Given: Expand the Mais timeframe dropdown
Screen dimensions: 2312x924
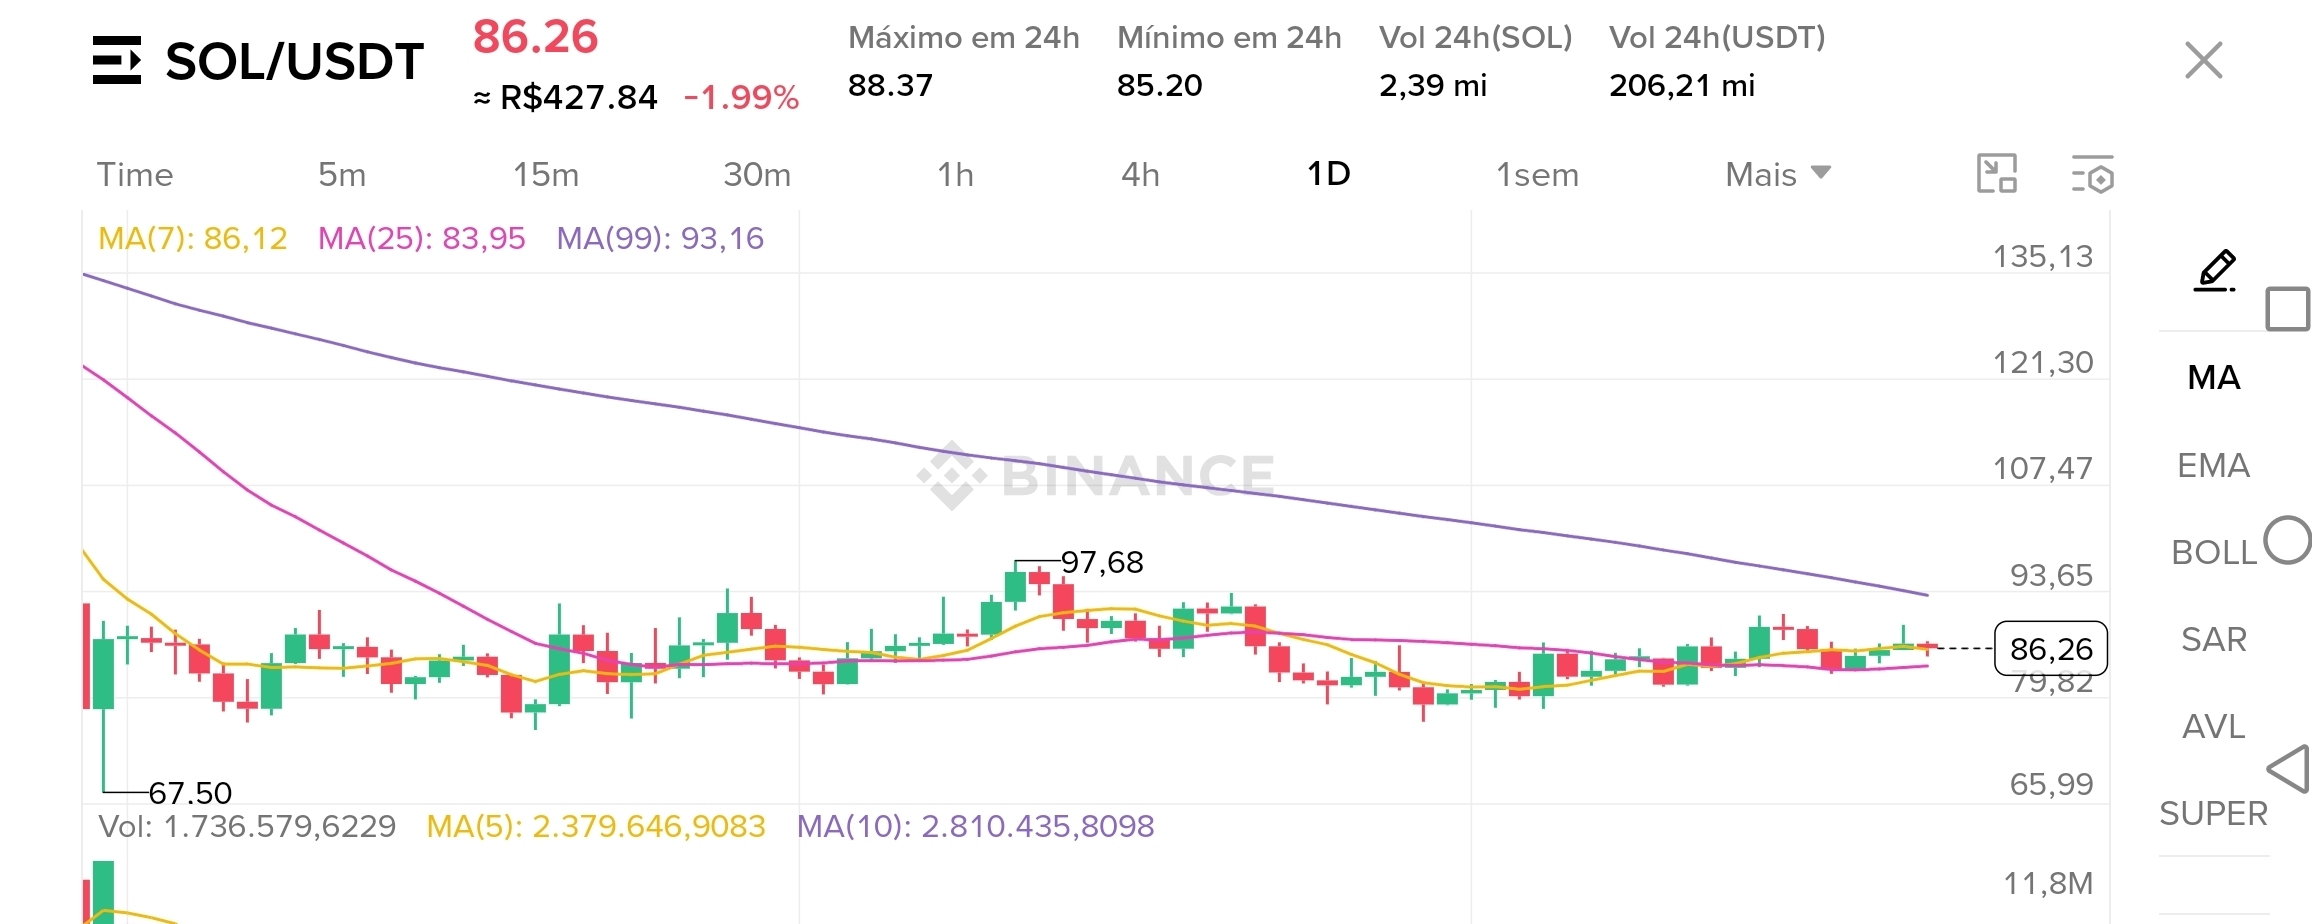Looking at the screenshot, I should (1778, 174).
